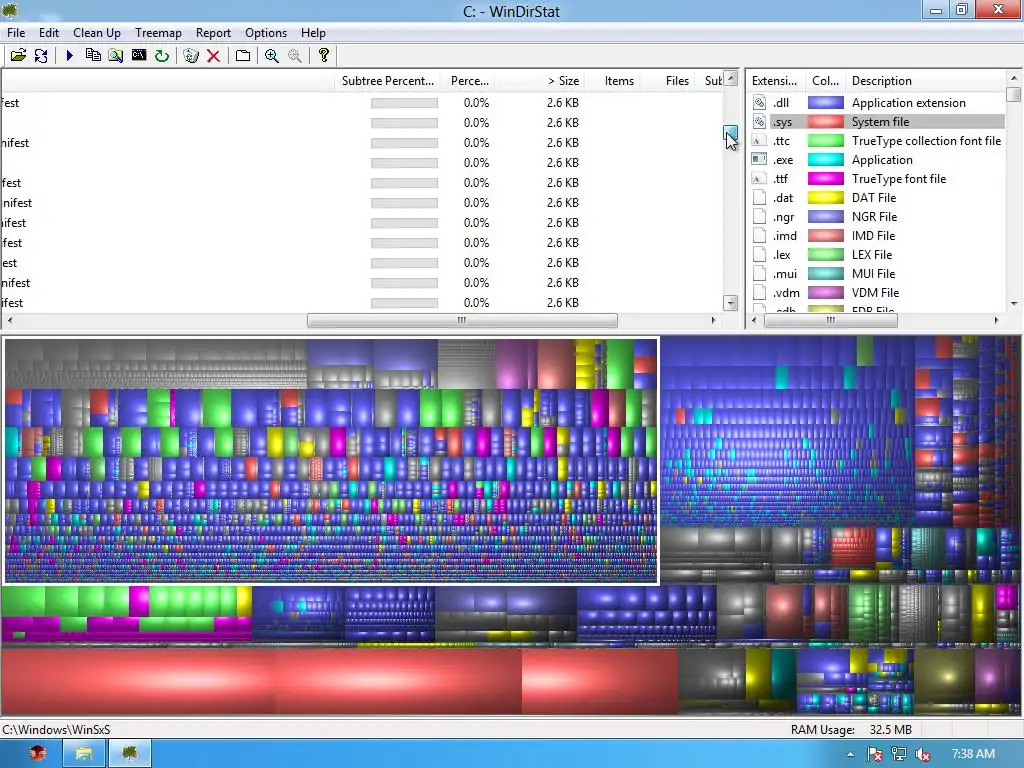
Task: Click the Command Prompt Here icon
Action: (x=138, y=56)
